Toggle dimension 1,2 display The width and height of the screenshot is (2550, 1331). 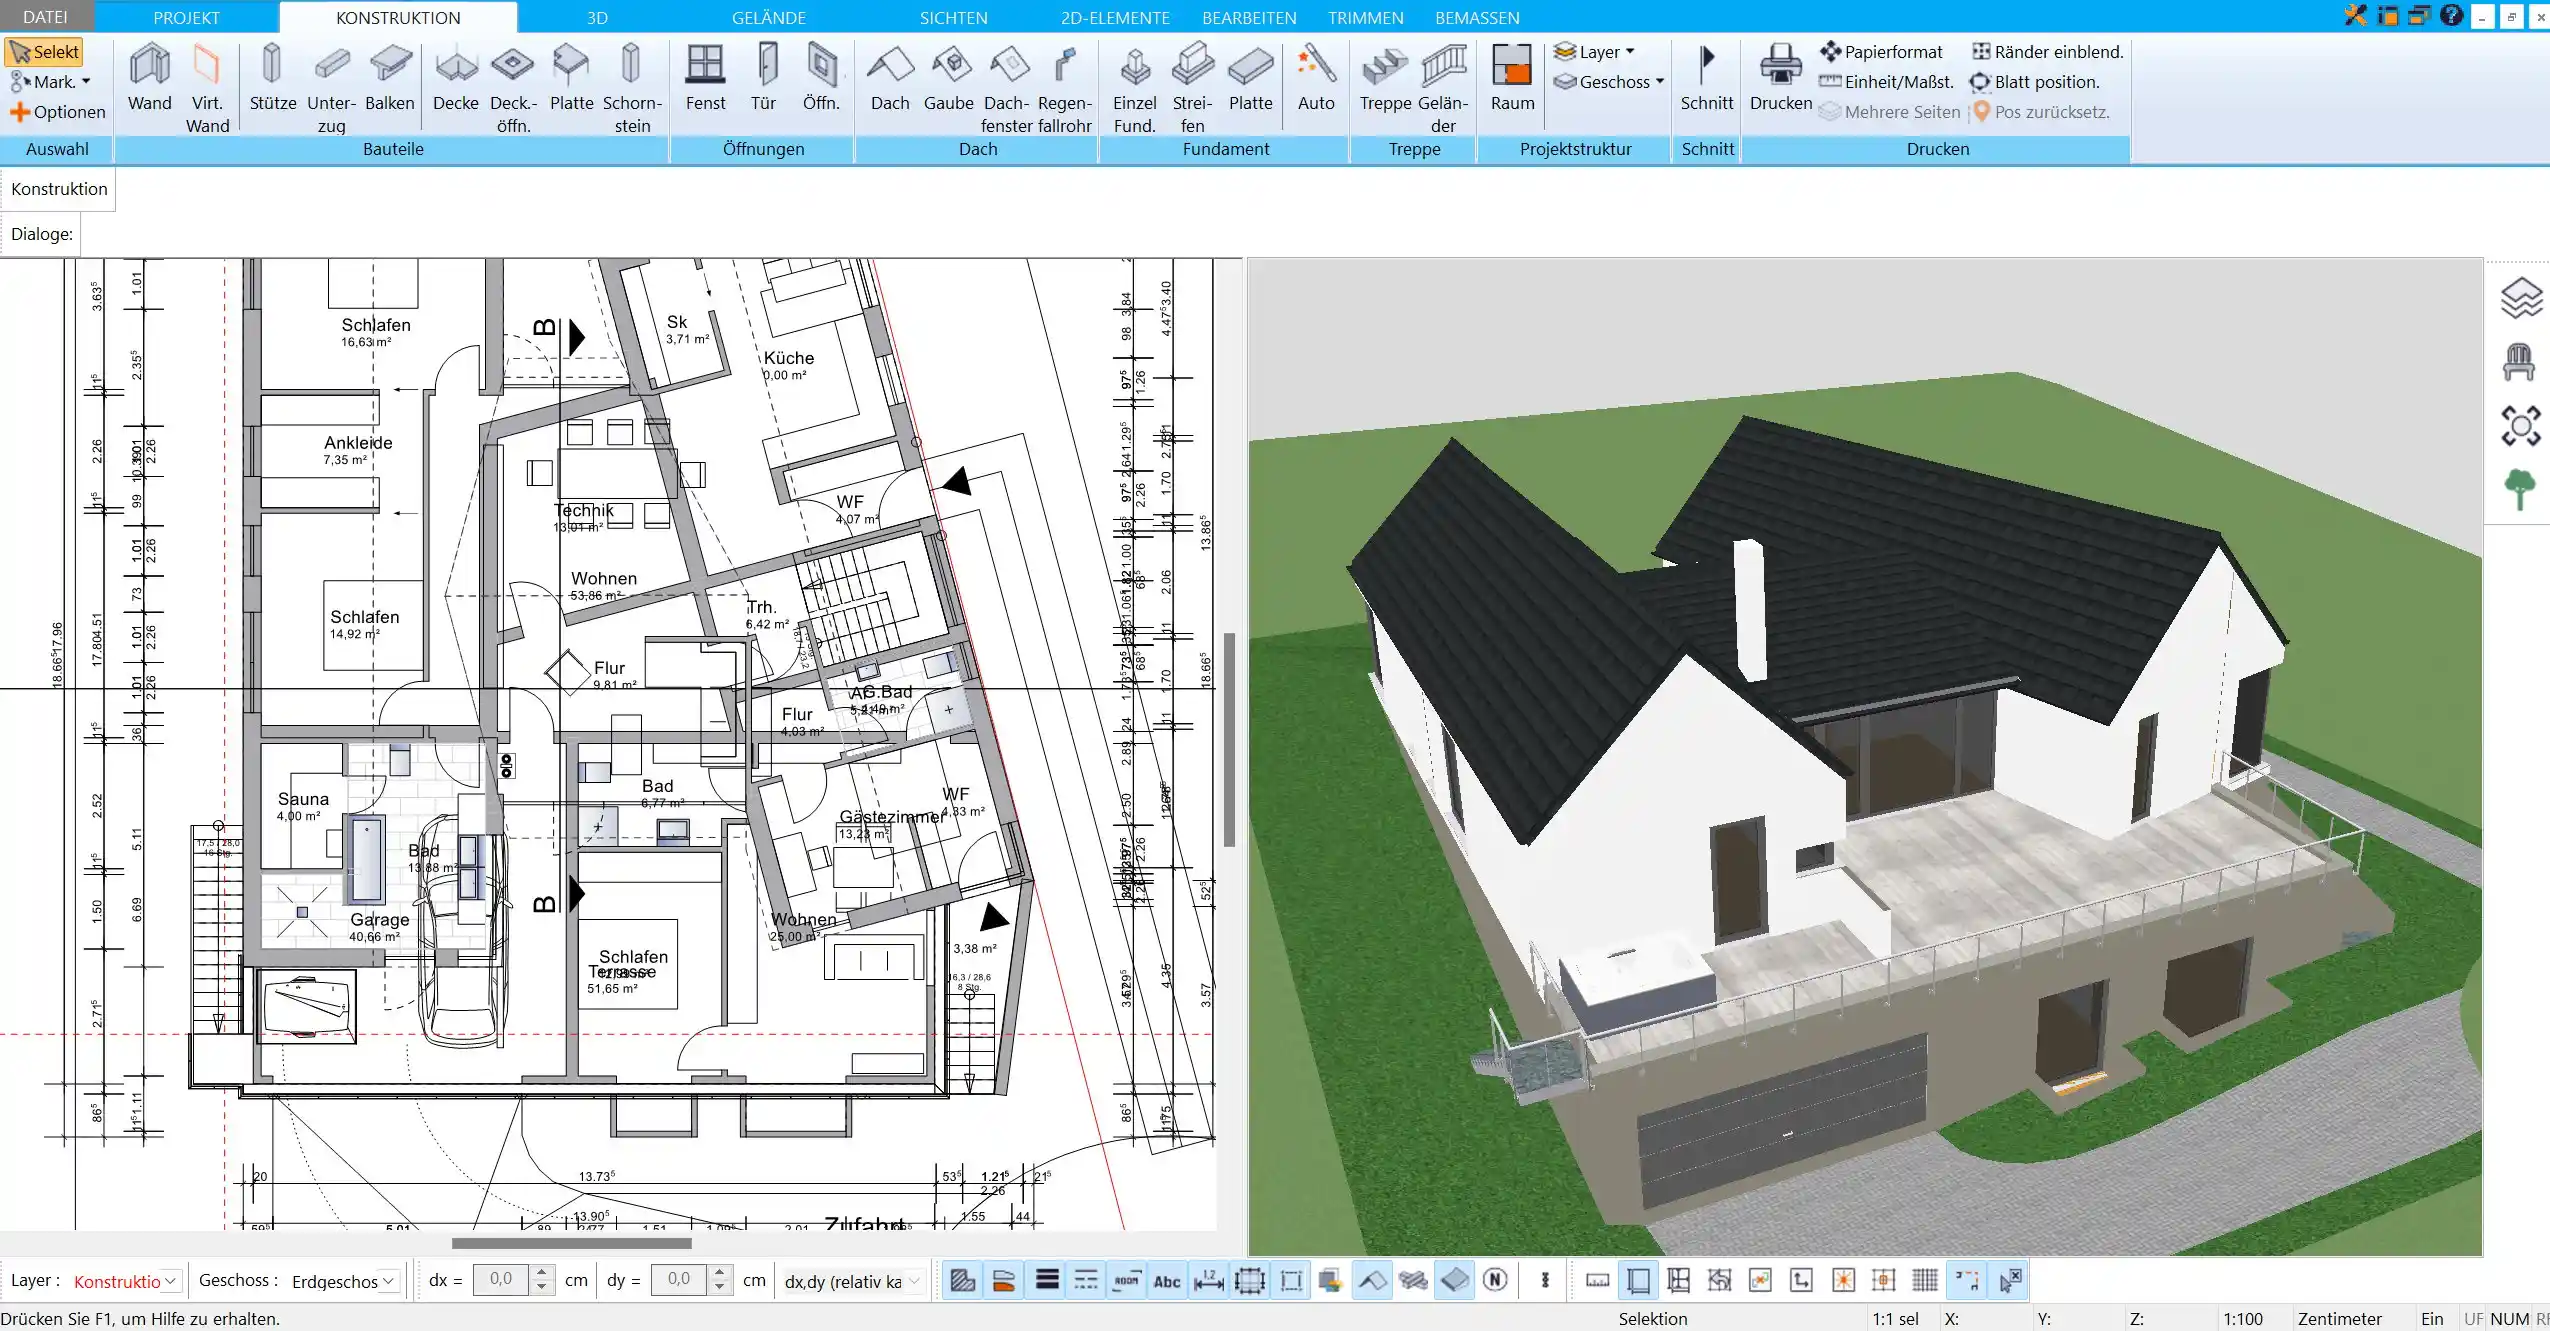[1209, 1280]
